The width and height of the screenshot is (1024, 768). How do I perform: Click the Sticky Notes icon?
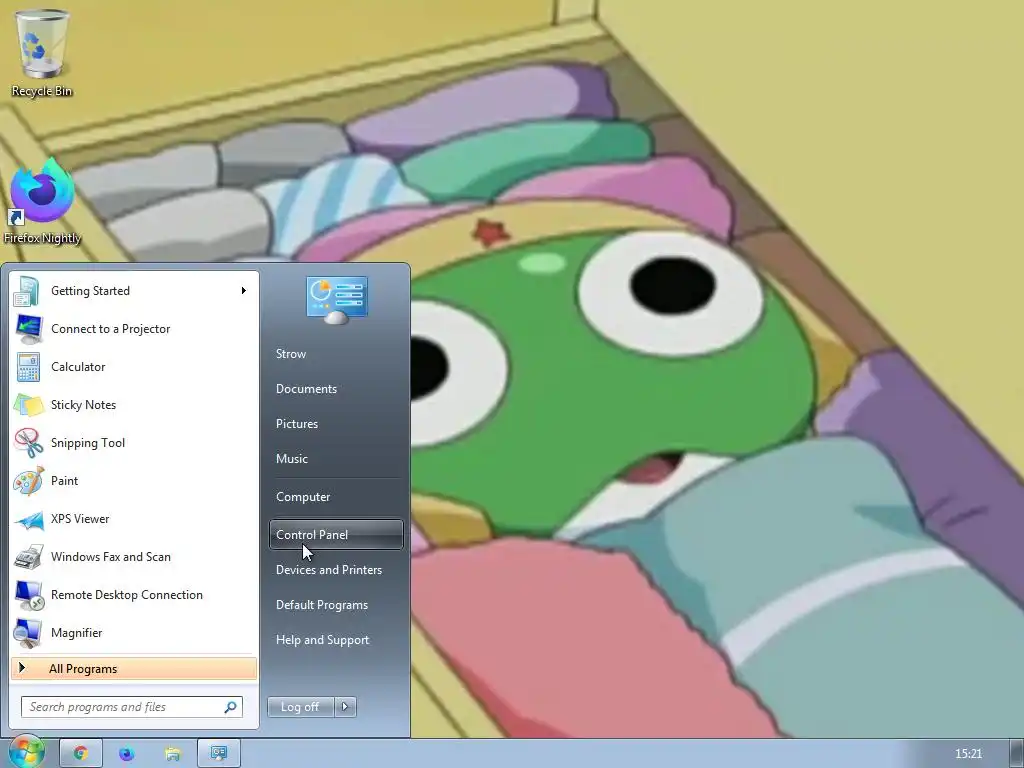coord(27,405)
